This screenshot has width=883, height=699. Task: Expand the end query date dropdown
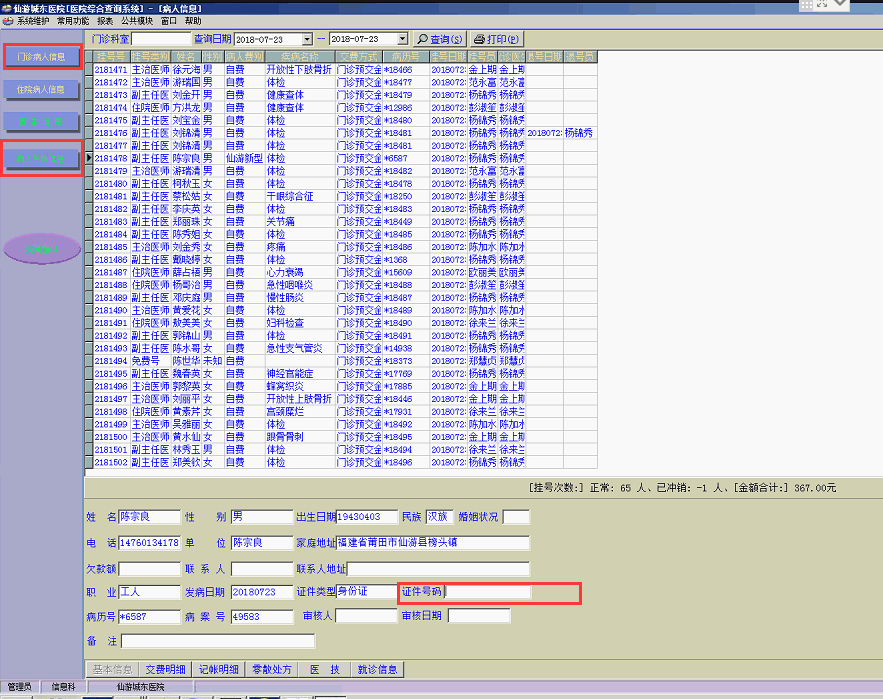click(402, 39)
